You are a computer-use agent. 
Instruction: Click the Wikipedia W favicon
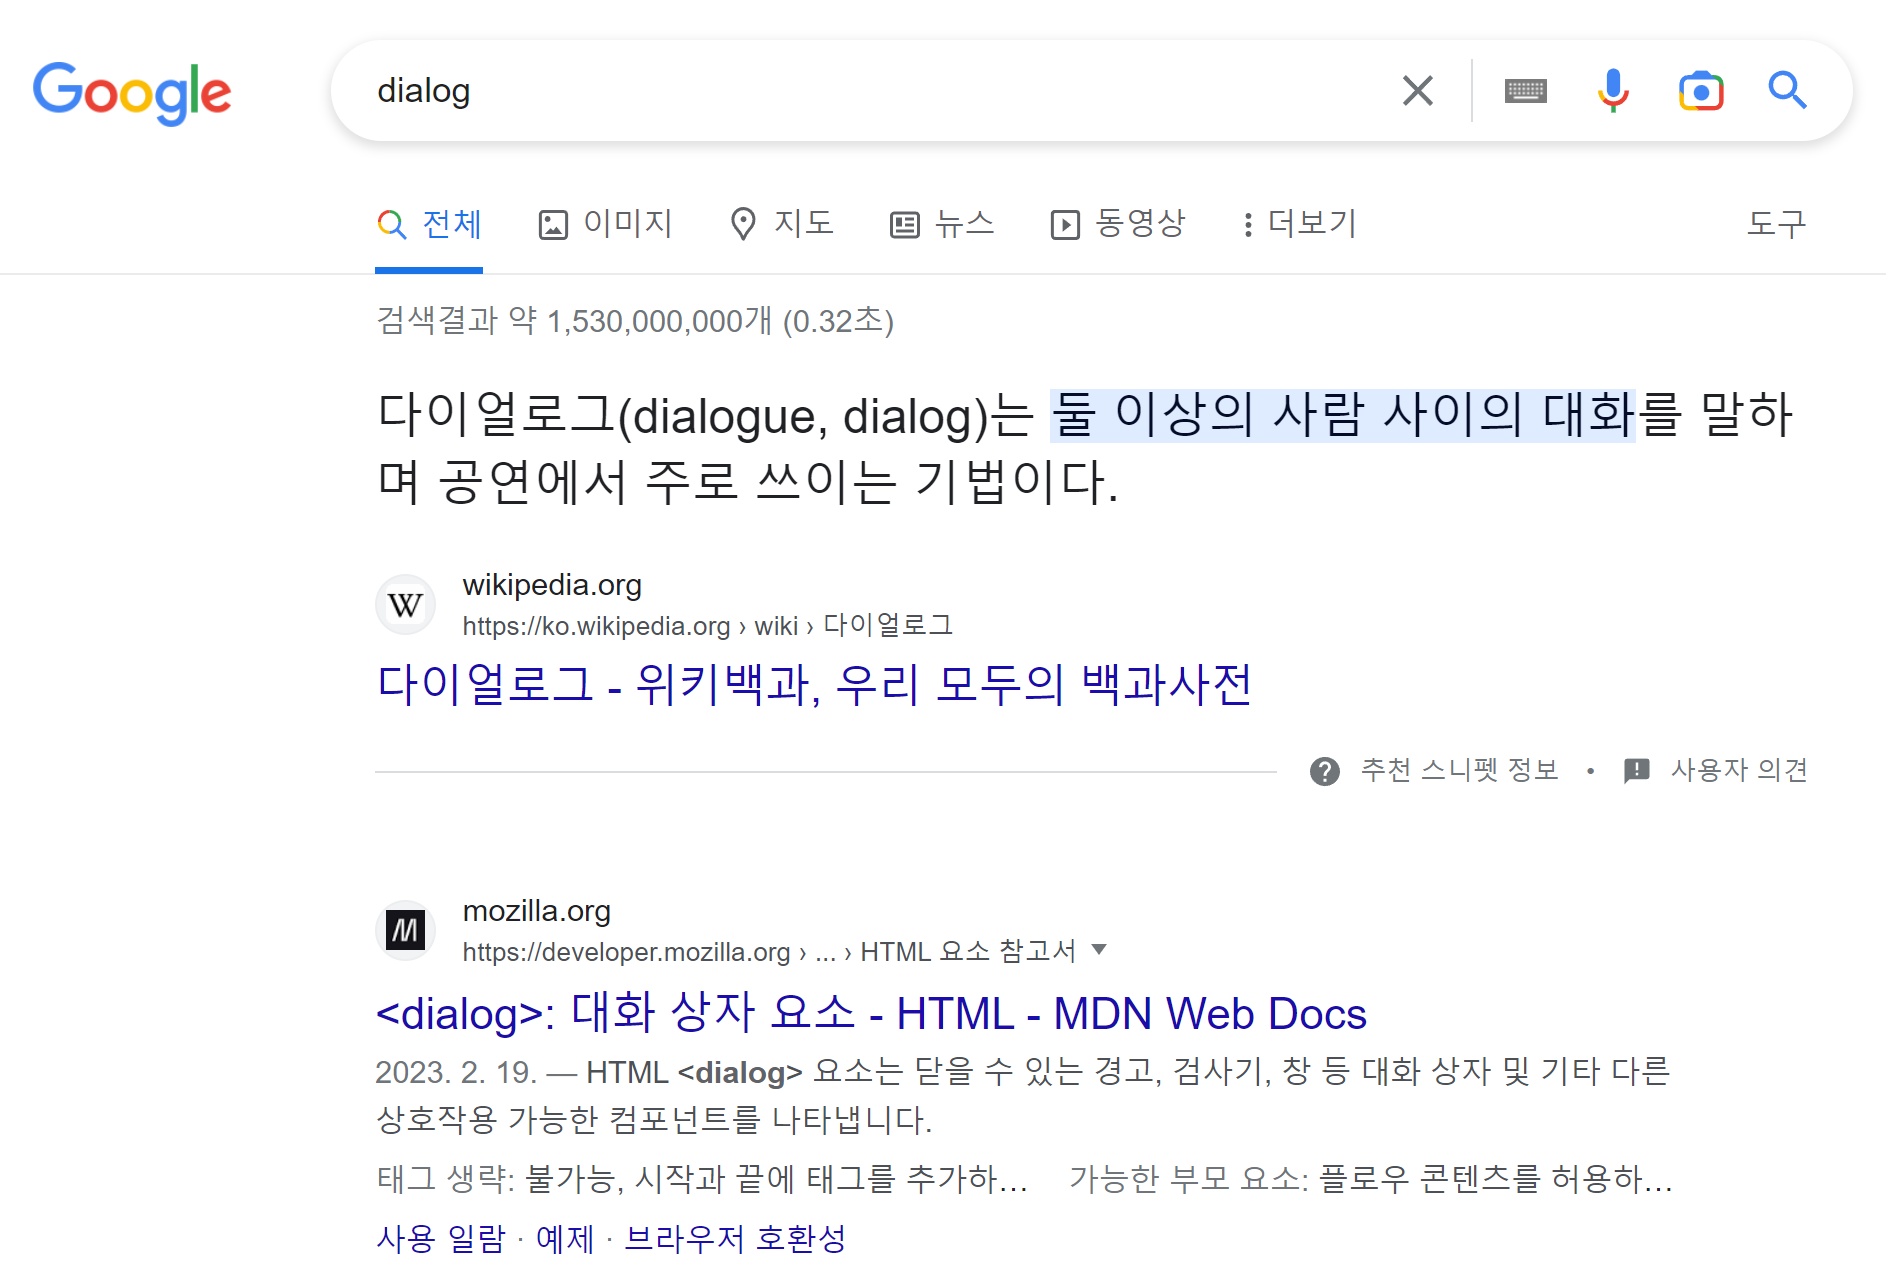click(x=405, y=605)
